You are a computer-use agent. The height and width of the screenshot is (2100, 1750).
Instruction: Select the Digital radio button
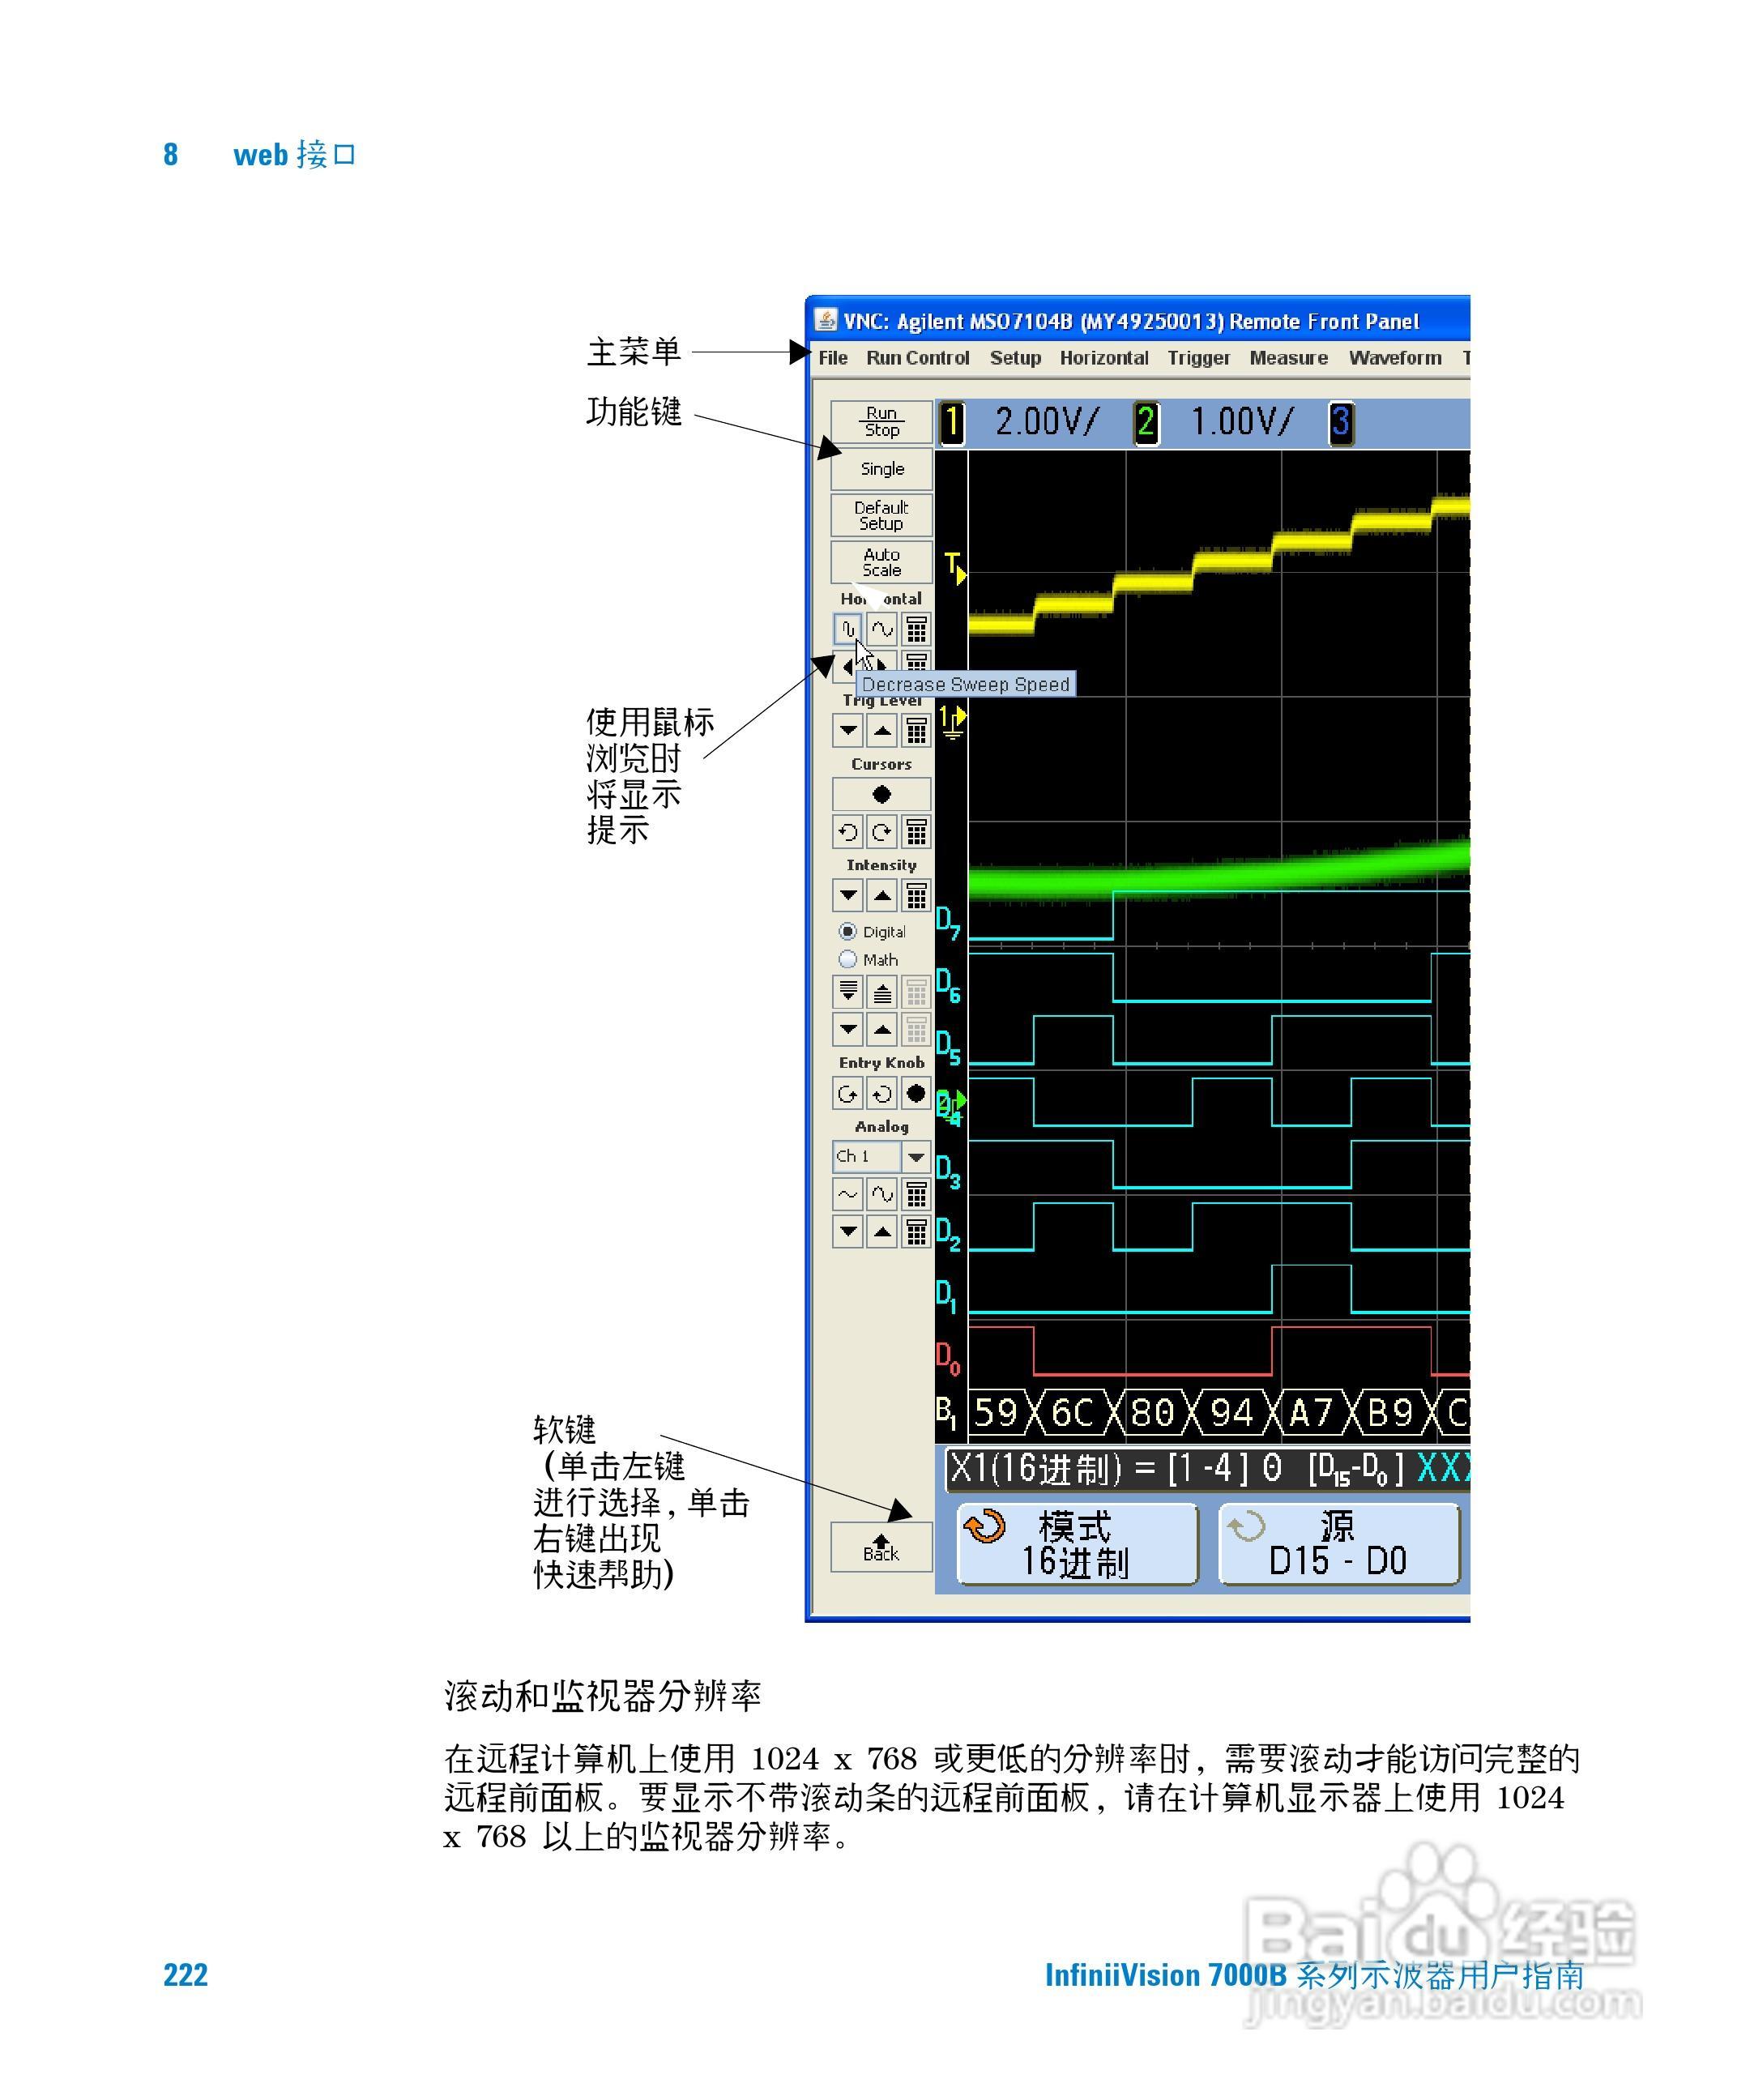point(848,931)
